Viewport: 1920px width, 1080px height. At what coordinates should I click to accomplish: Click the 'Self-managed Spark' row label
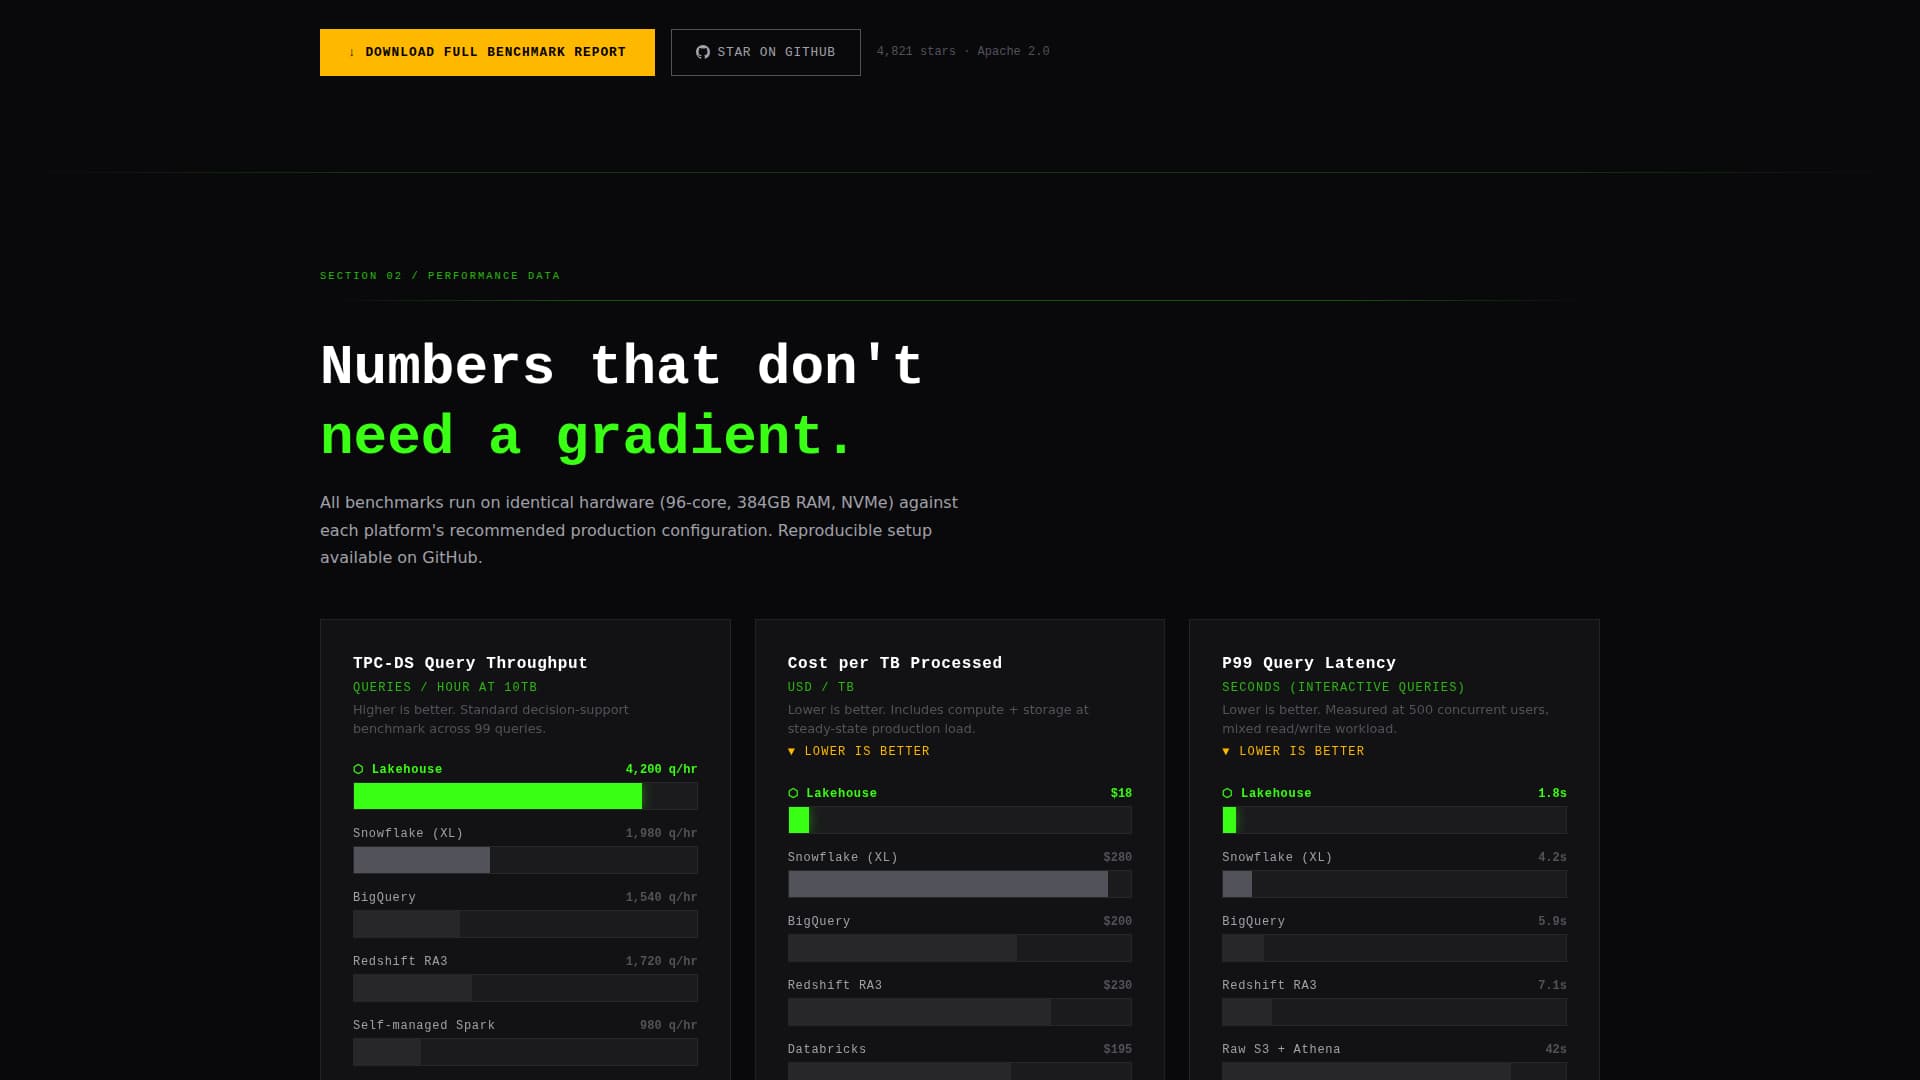[424, 1025]
